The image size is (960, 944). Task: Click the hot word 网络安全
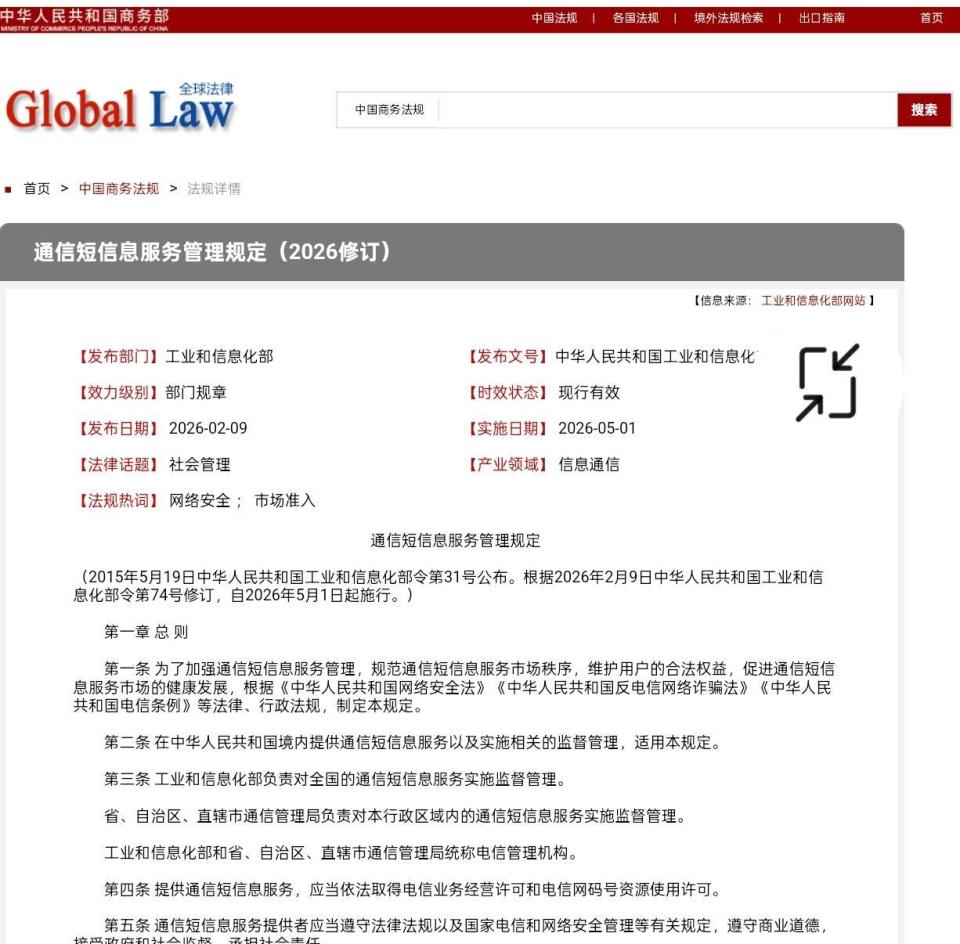[200, 501]
